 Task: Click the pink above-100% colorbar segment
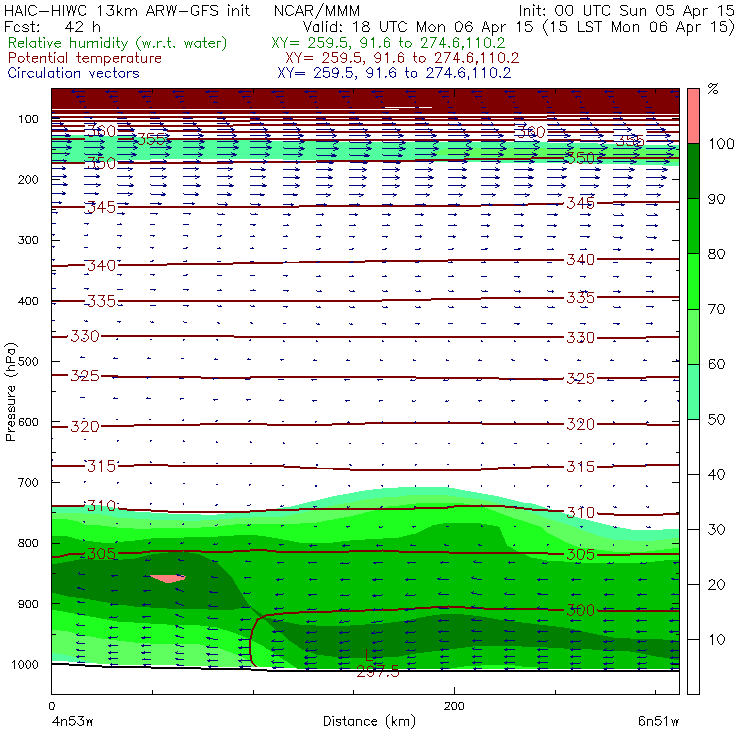(x=693, y=116)
